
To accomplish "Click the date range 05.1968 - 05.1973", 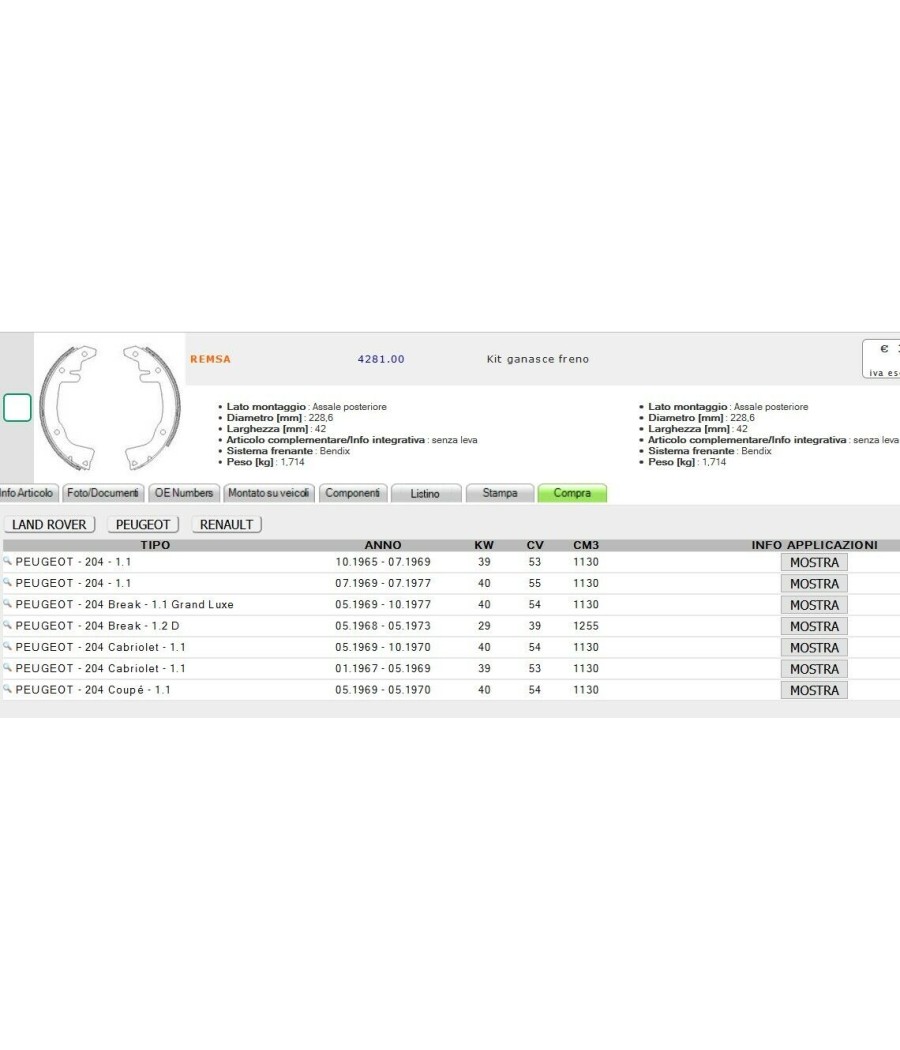I will point(383,626).
